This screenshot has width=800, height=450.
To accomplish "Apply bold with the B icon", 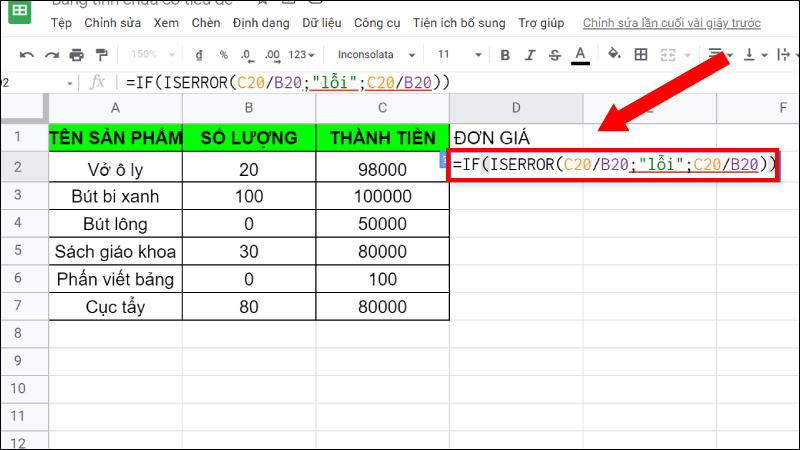I will pyautogui.click(x=505, y=55).
